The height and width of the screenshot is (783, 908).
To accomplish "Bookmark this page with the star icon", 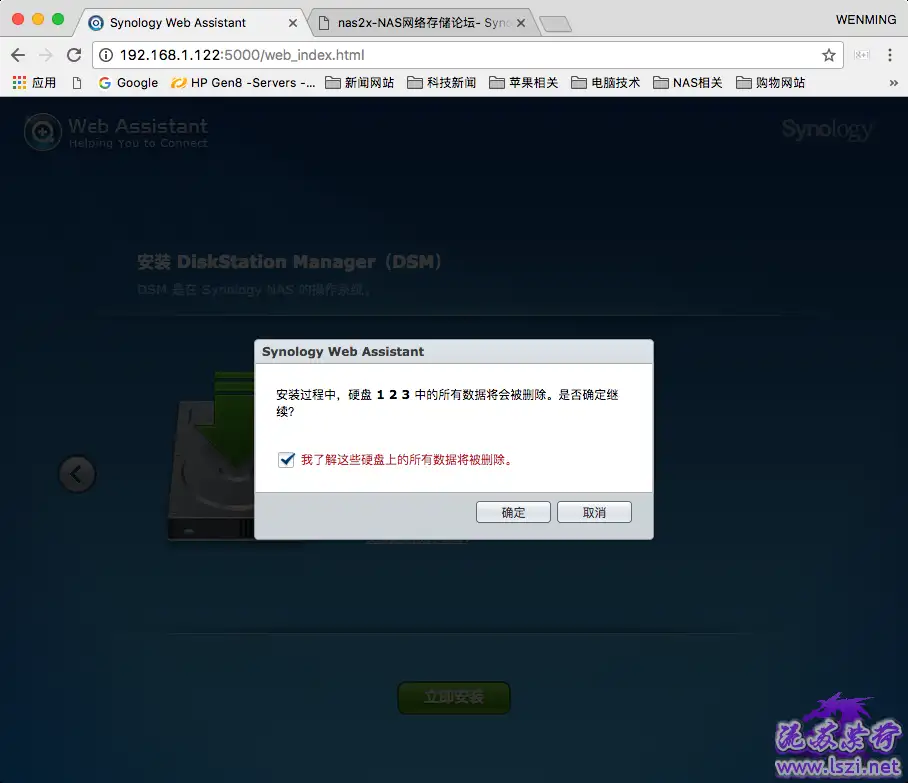I will (829, 55).
